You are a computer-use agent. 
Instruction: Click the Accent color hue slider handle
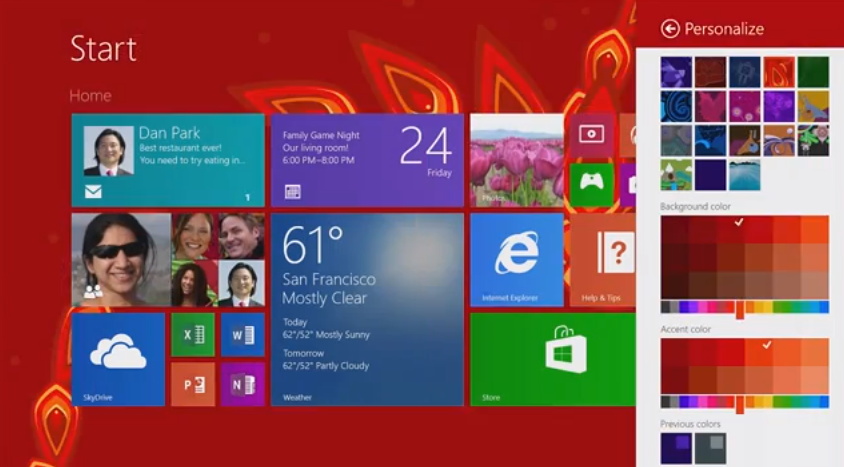(740, 404)
